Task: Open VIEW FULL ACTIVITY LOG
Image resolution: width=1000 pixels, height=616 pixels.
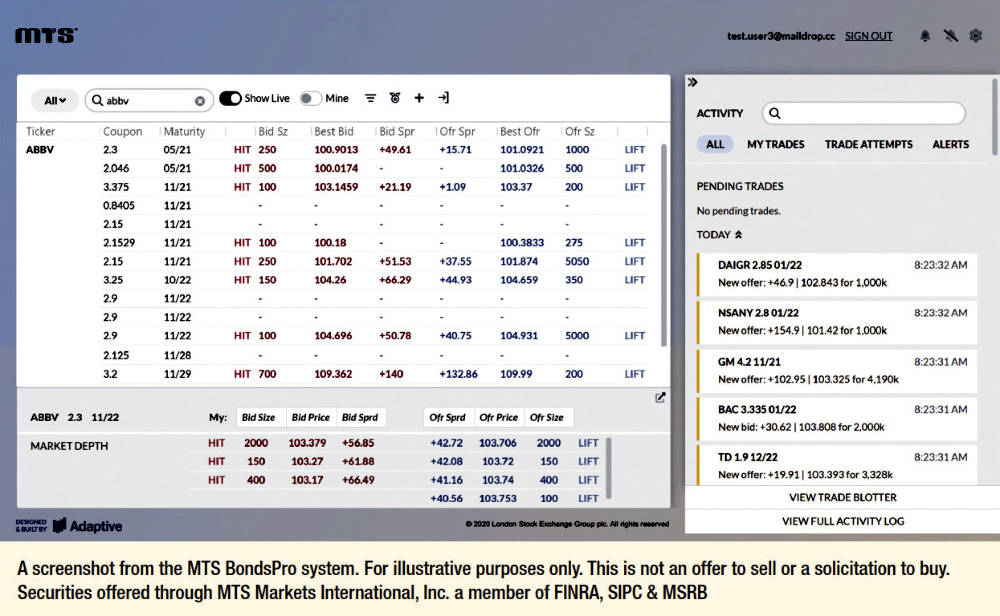Action: pos(842,521)
